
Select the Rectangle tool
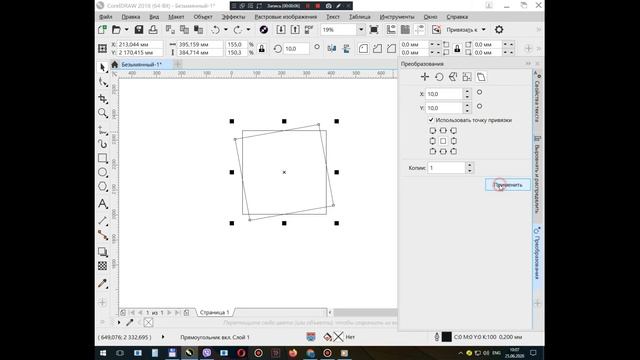click(102, 158)
